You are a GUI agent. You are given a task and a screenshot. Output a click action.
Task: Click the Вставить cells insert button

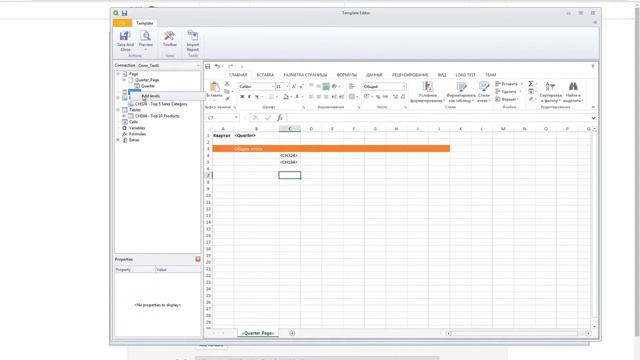(x=509, y=84)
